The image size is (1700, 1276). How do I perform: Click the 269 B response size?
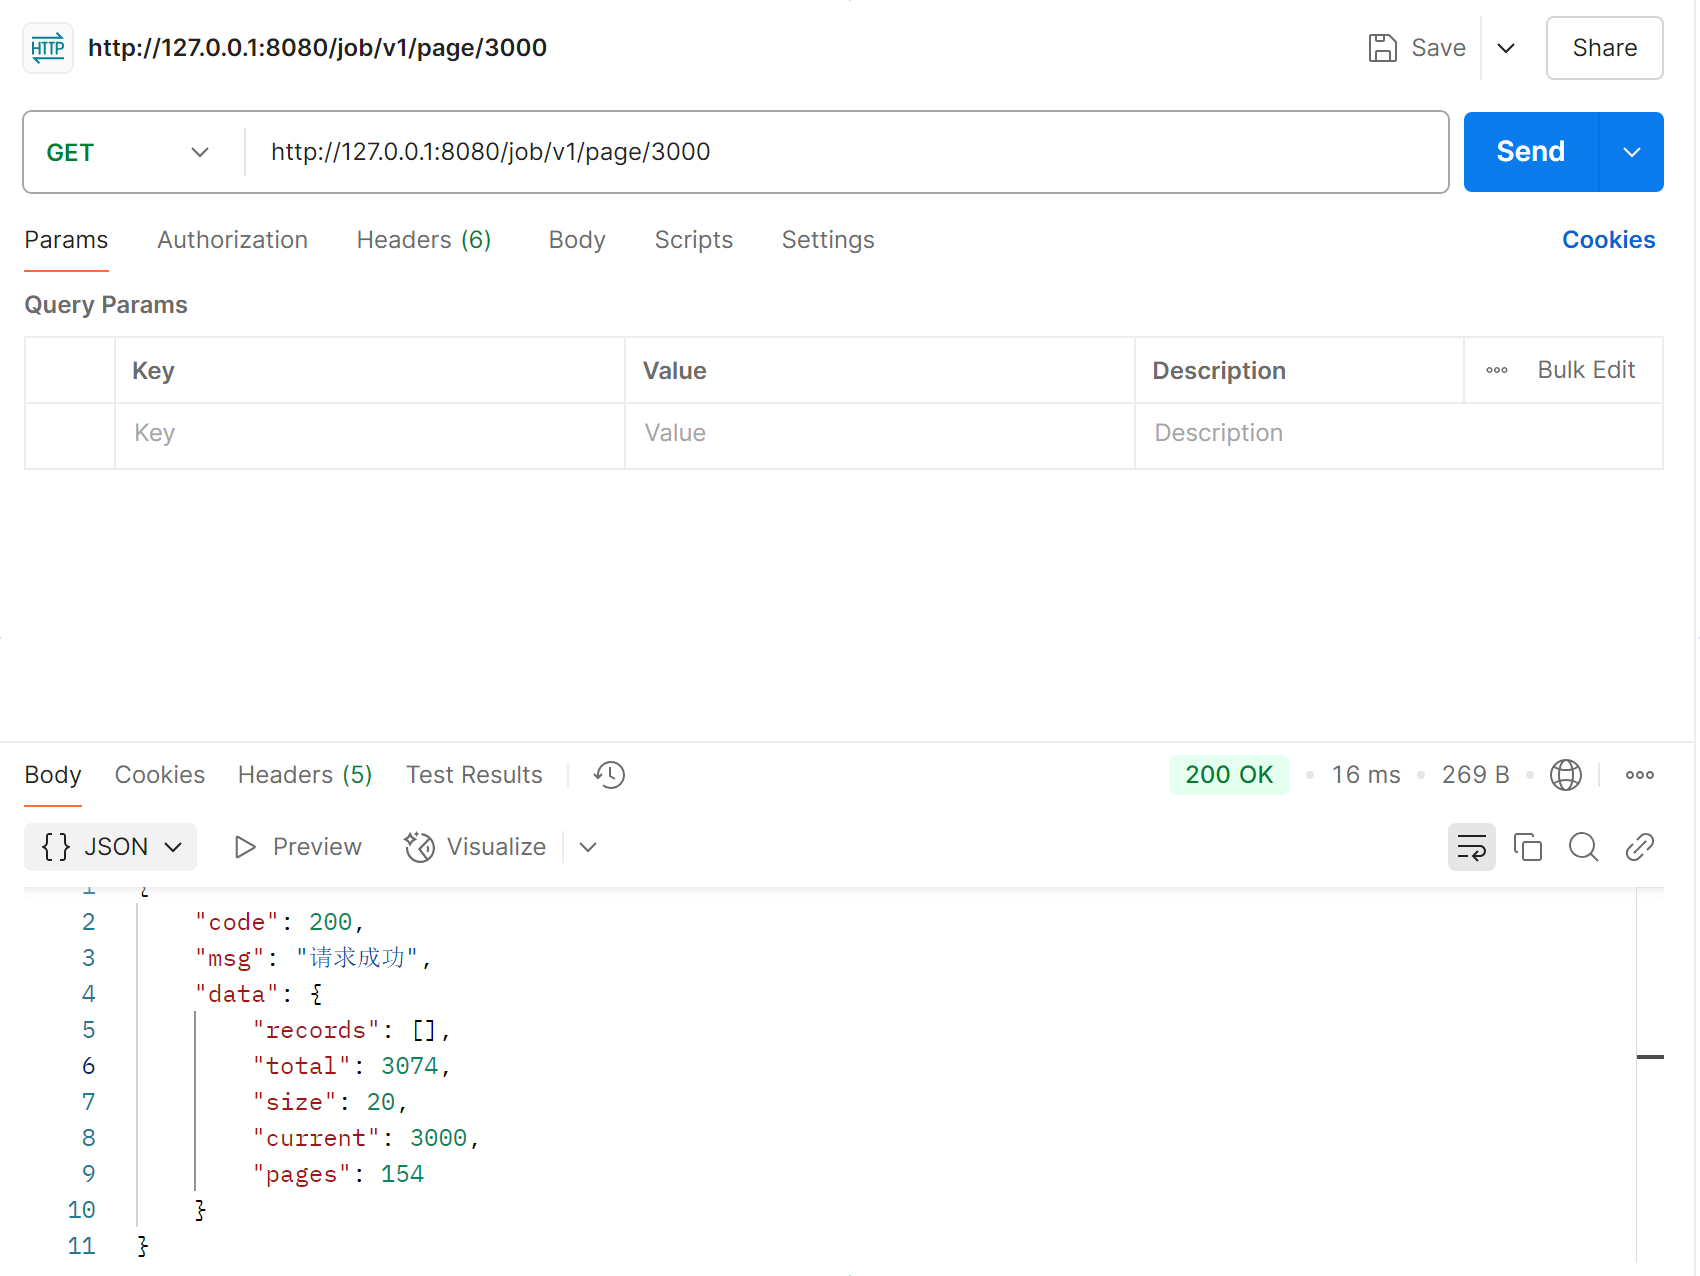click(1475, 775)
